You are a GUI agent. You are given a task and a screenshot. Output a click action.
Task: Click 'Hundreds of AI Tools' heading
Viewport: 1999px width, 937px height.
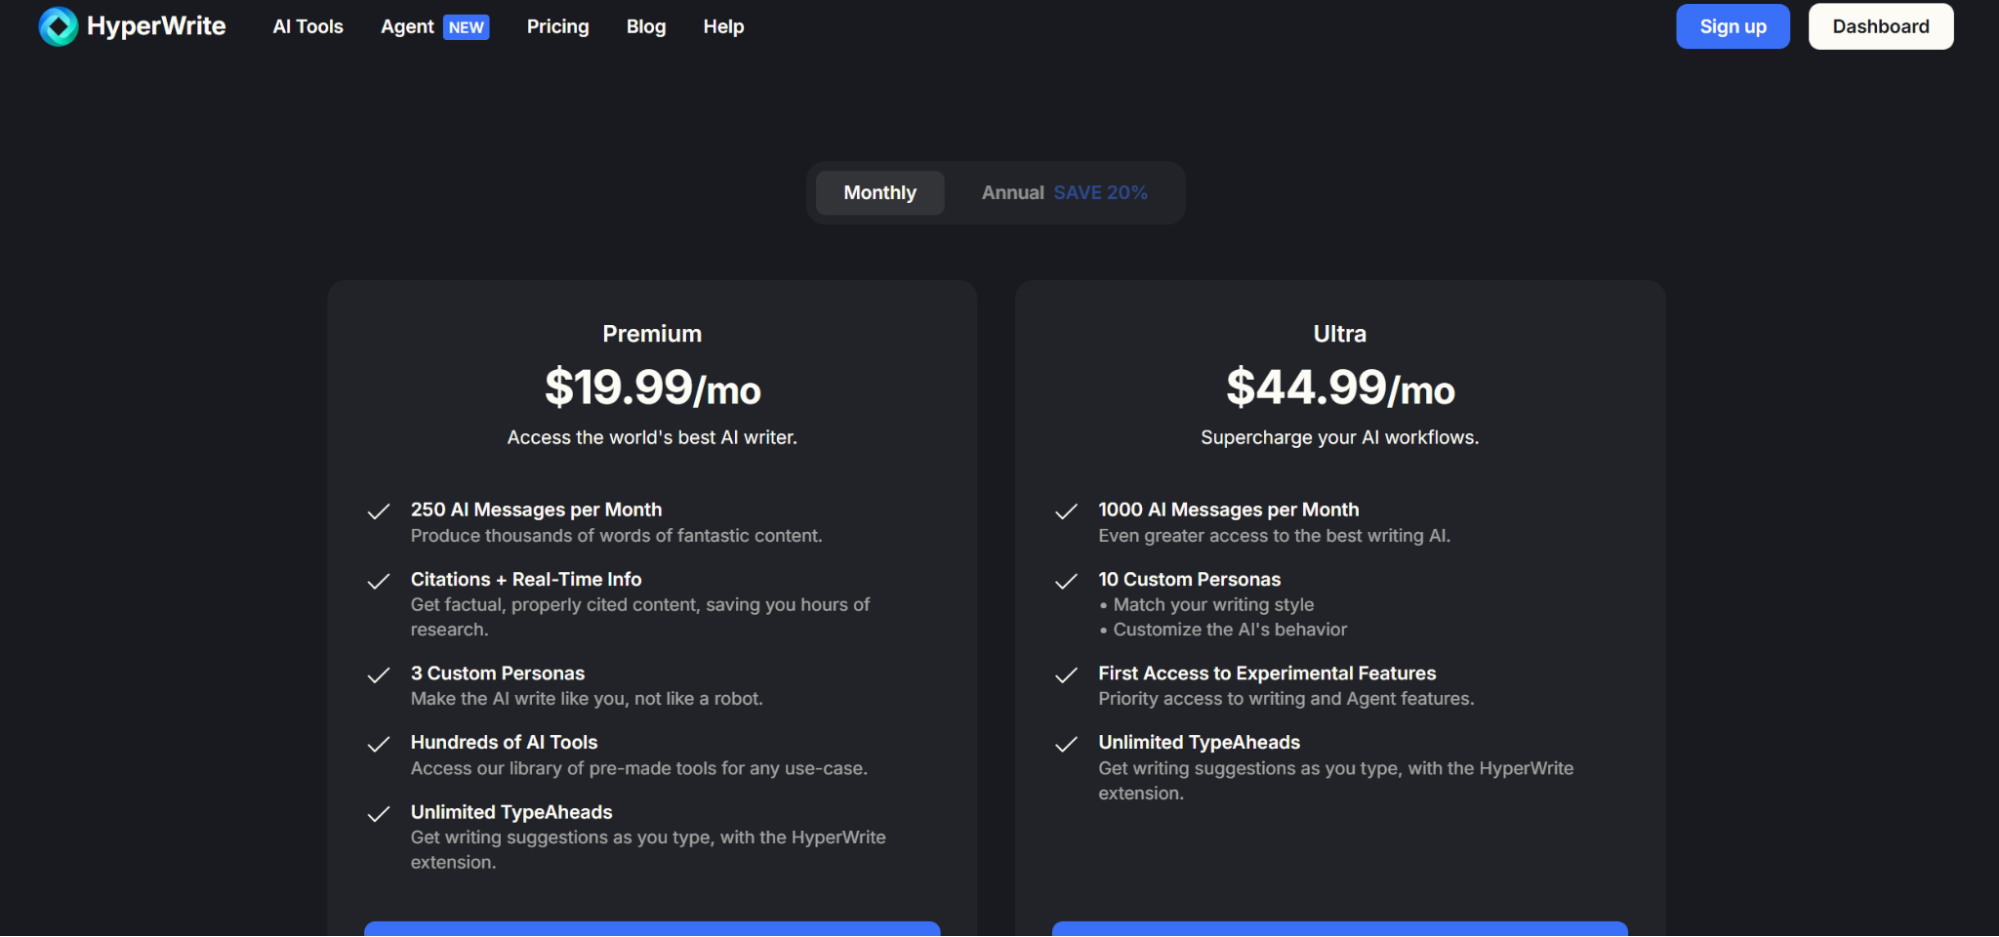(504, 743)
